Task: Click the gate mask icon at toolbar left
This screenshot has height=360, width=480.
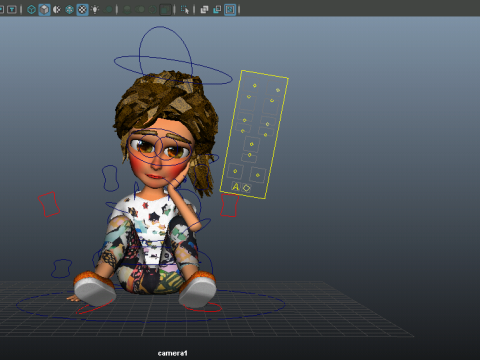Action: (12, 9)
